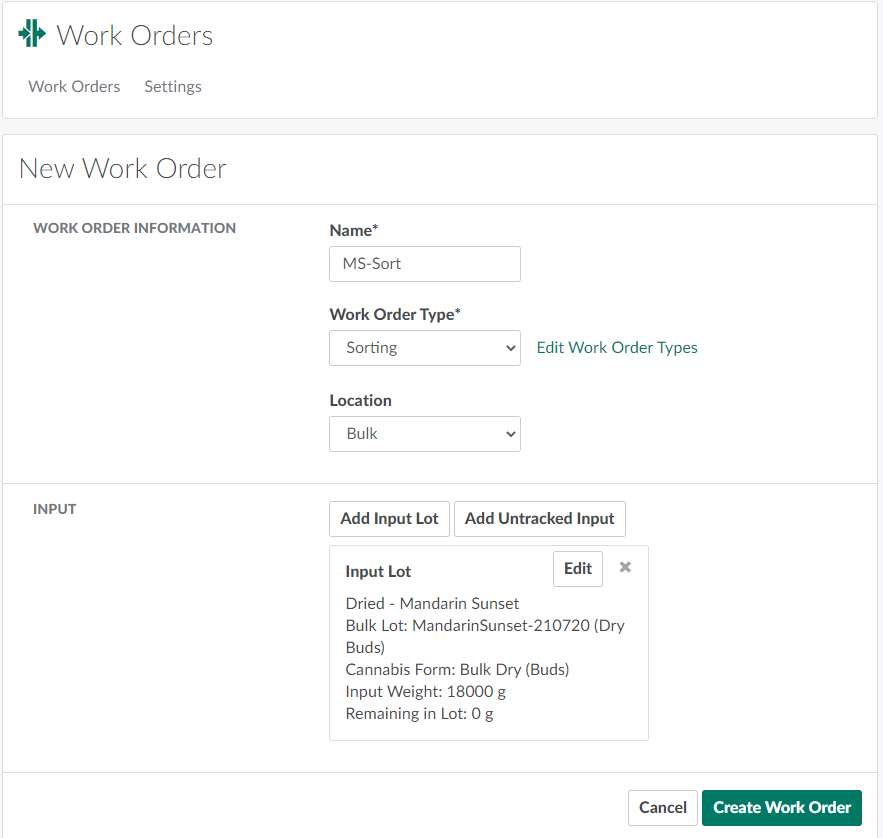The image size is (883, 838).
Task: Click the green Work Orders logo icon
Action: point(32,34)
